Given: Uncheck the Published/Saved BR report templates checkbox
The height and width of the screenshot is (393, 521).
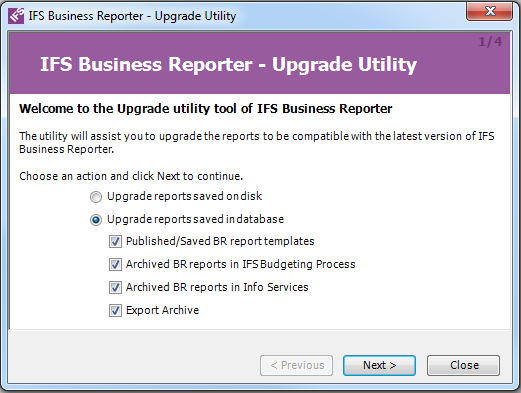Looking at the screenshot, I should [x=115, y=242].
